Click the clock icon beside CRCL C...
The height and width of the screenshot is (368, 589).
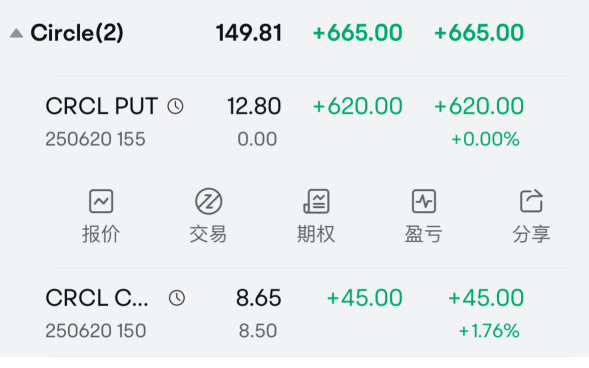click(177, 298)
